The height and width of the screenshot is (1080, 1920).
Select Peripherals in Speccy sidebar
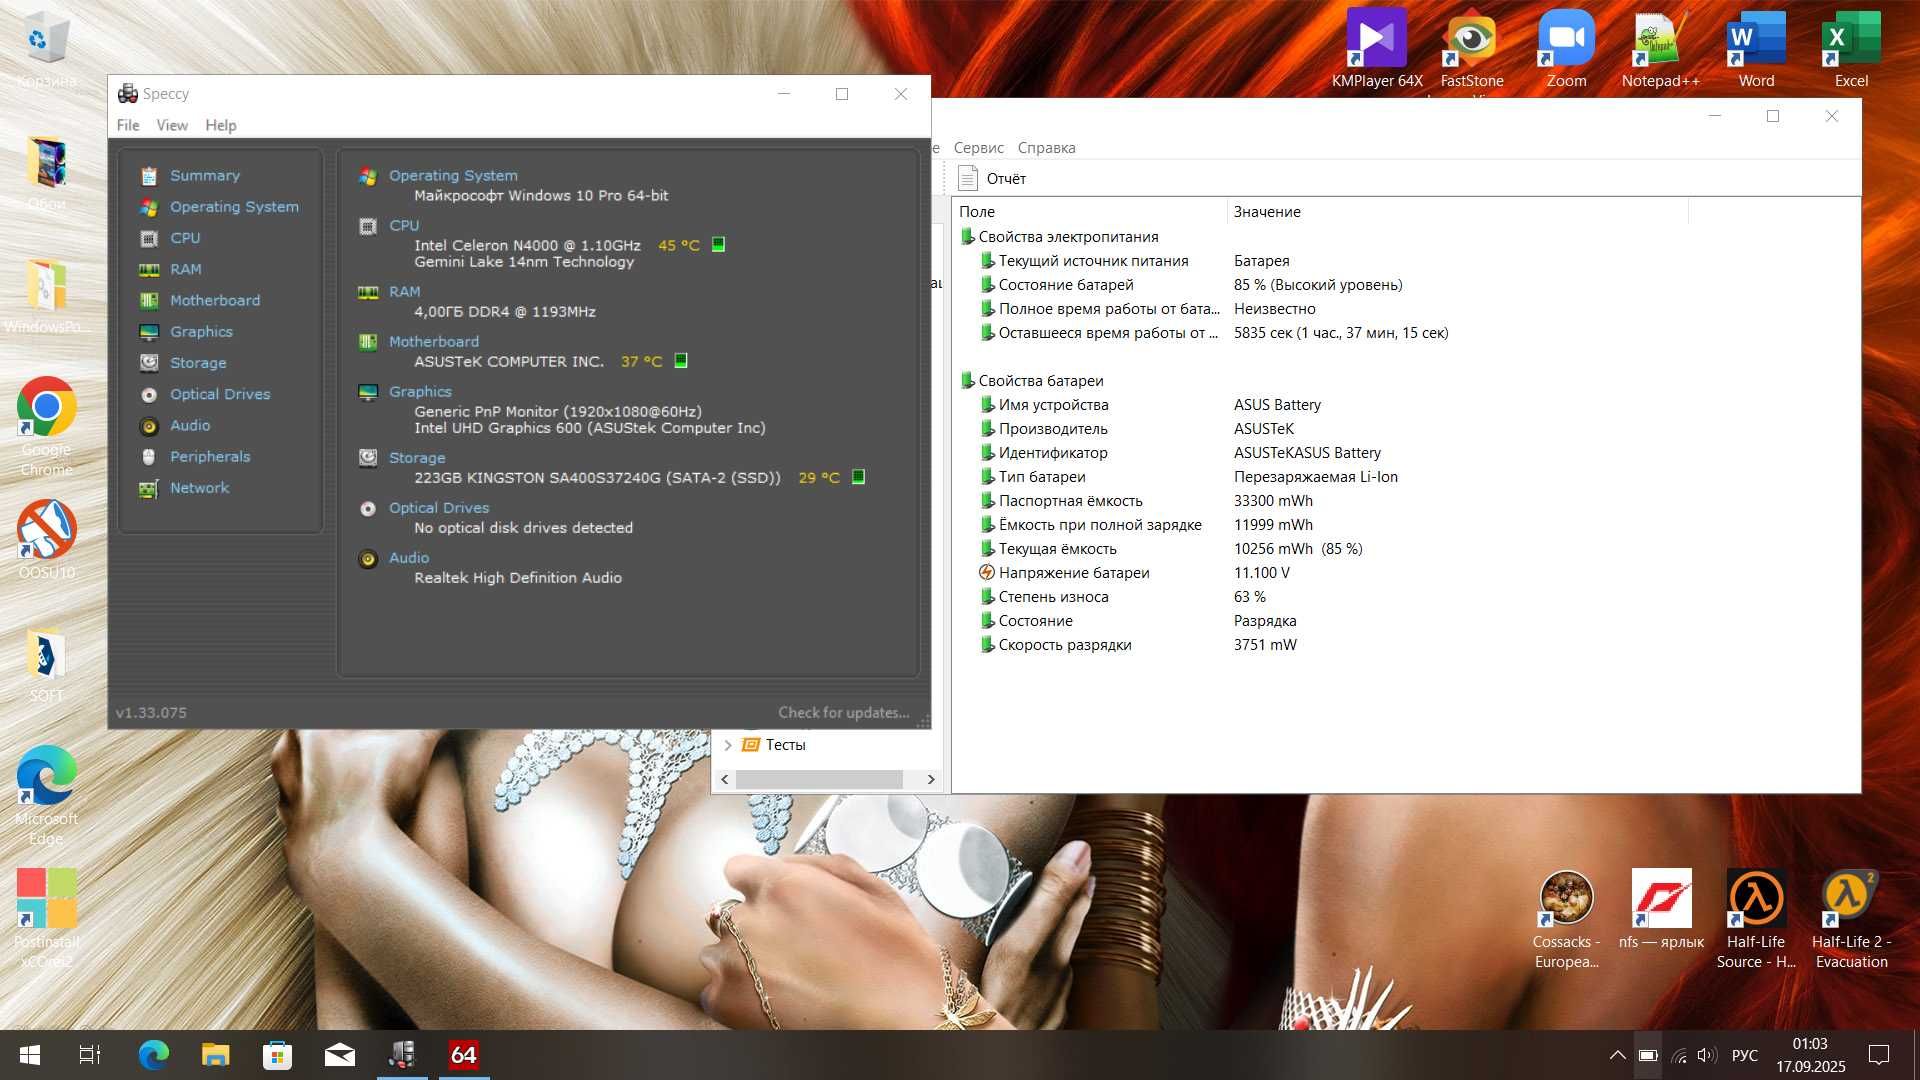tap(210, 456)
